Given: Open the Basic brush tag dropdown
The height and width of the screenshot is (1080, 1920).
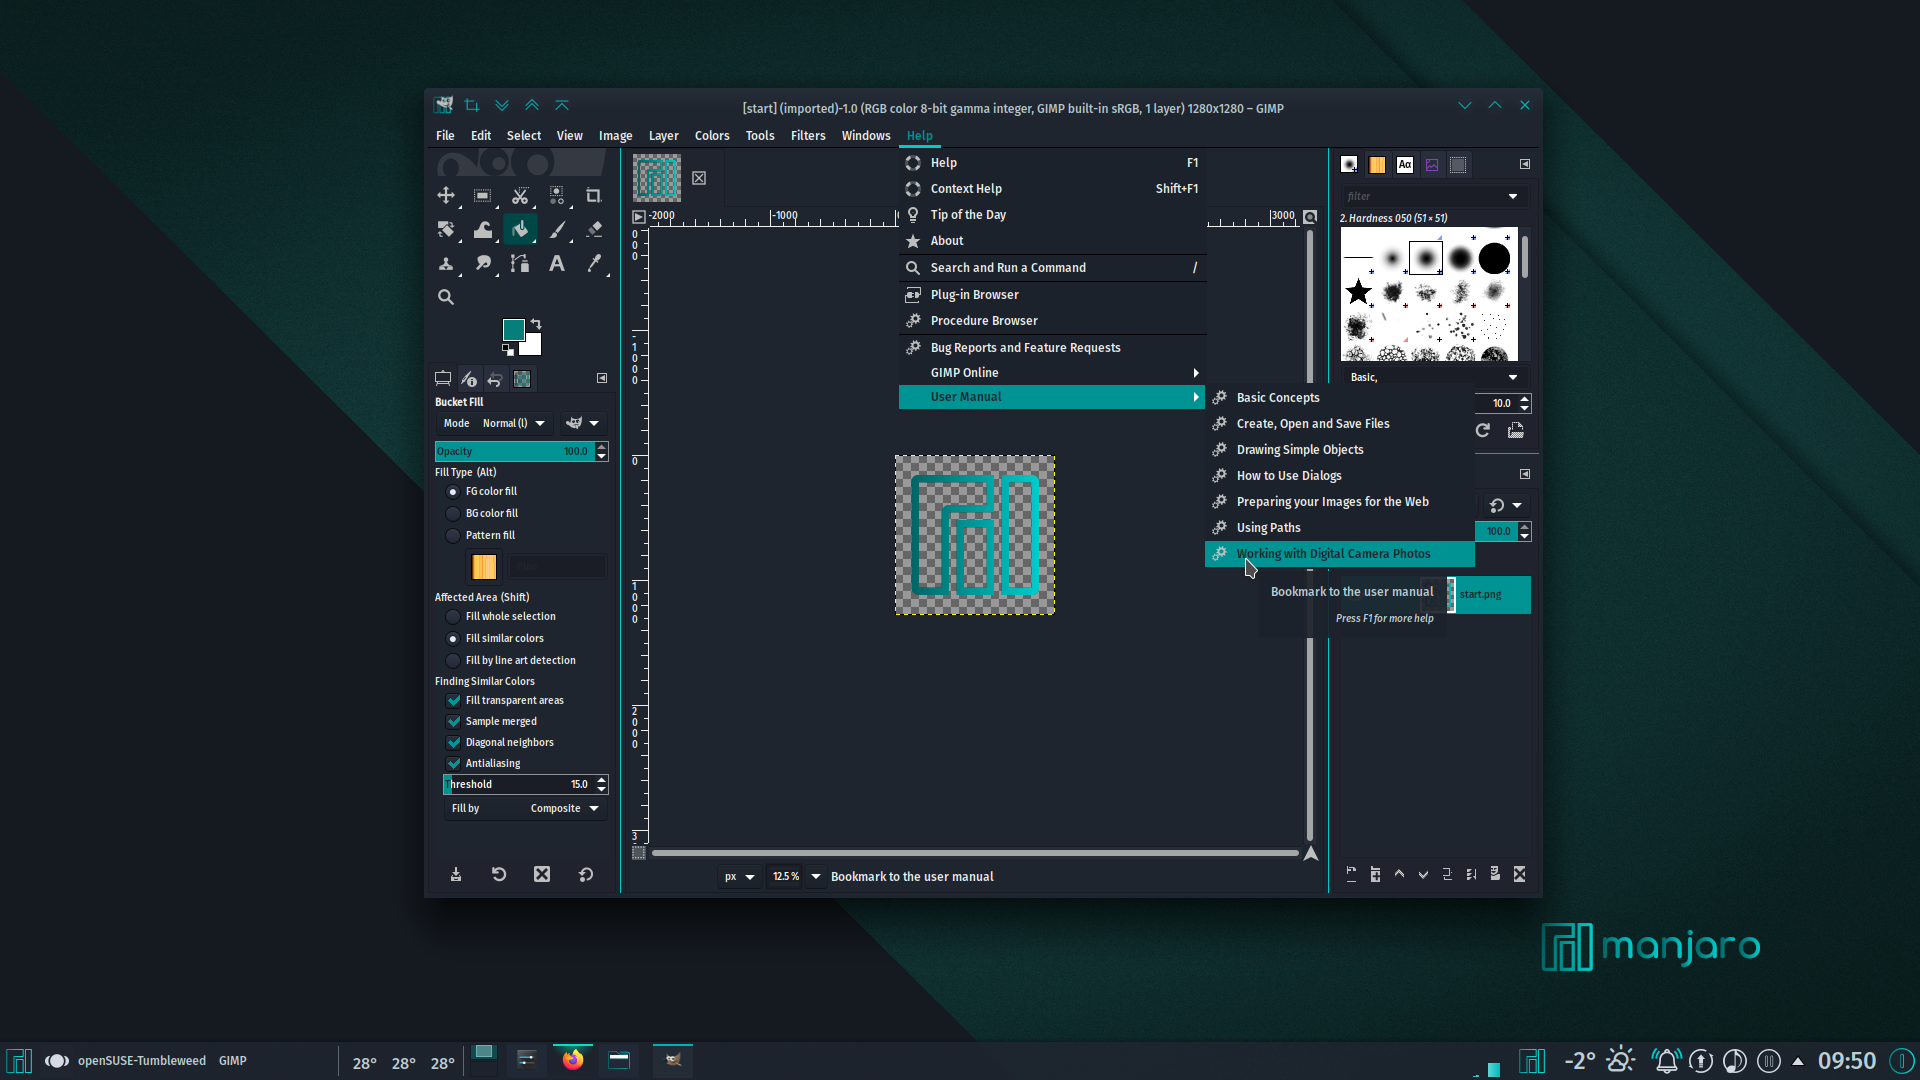Looking at the screenshot, I should [1513, 378].
